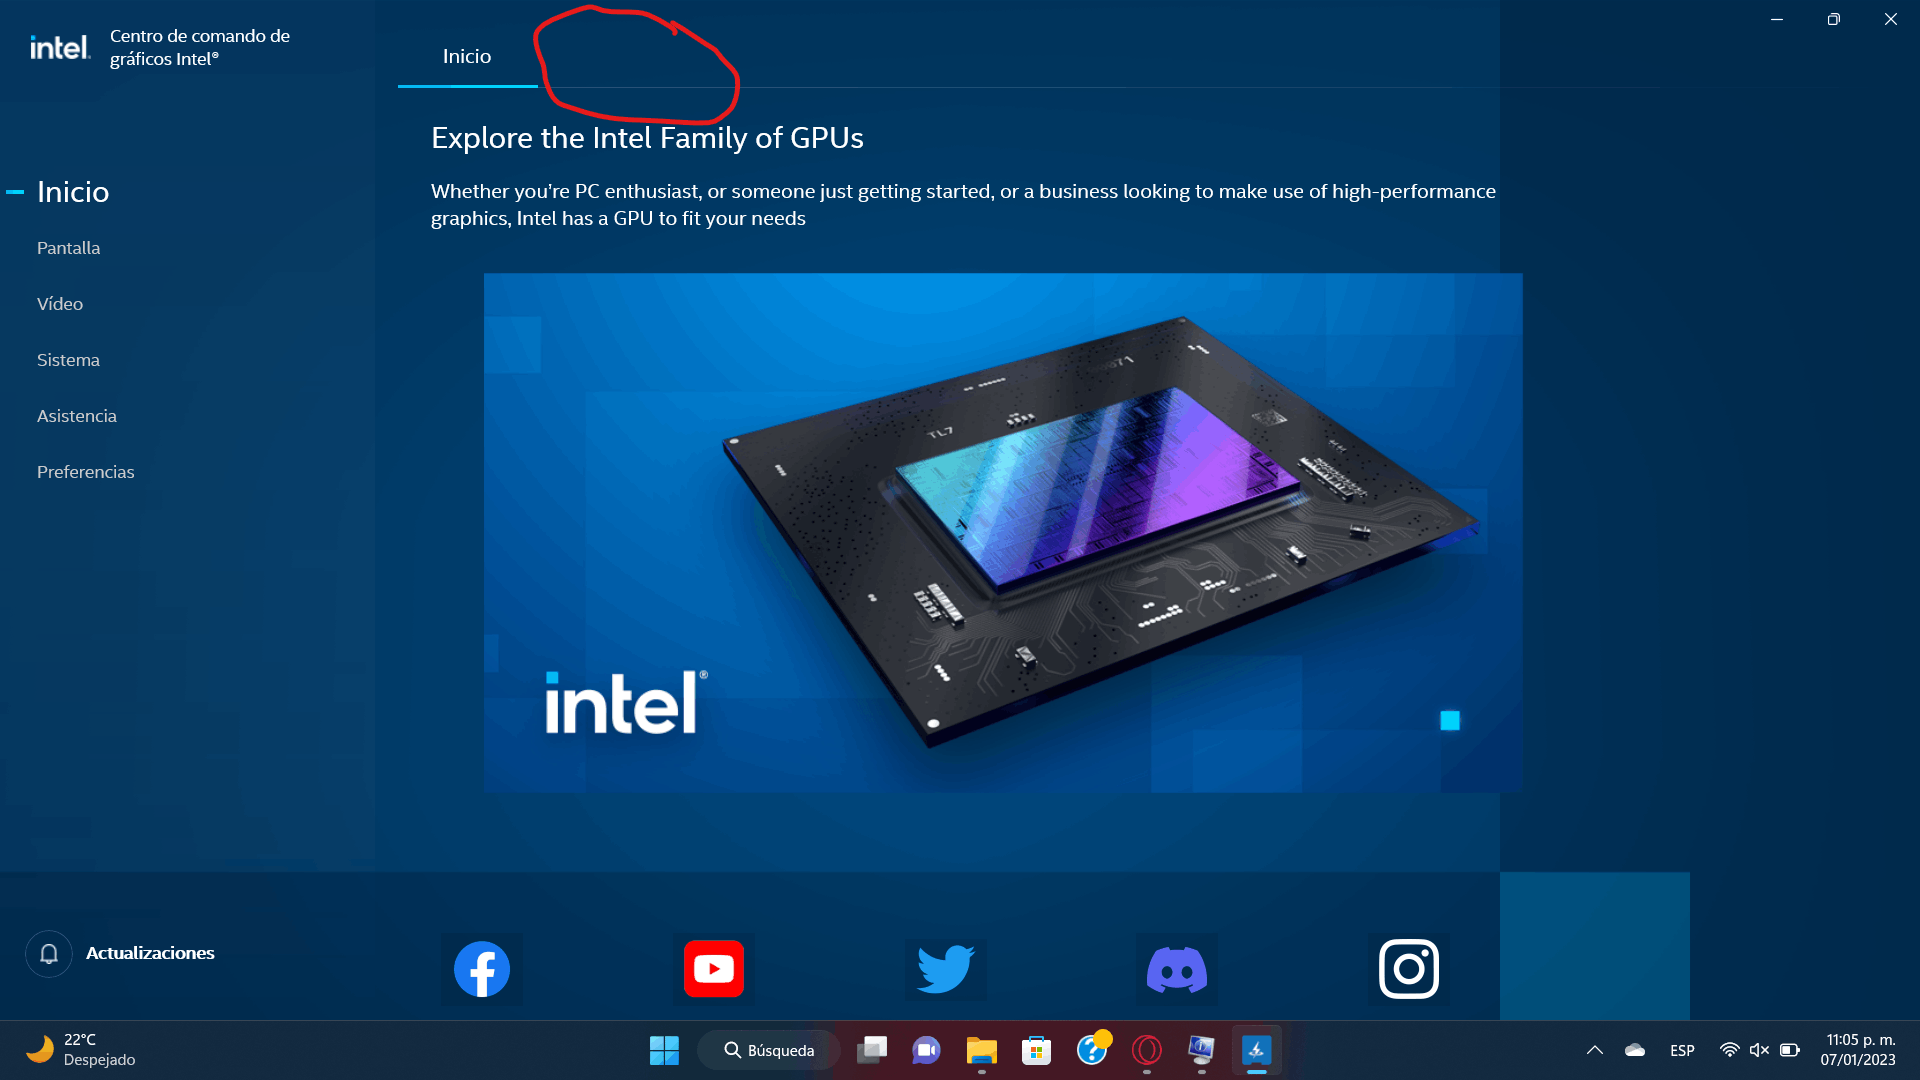Open File Explorer from the taskbar

(x=982, y=1050)
